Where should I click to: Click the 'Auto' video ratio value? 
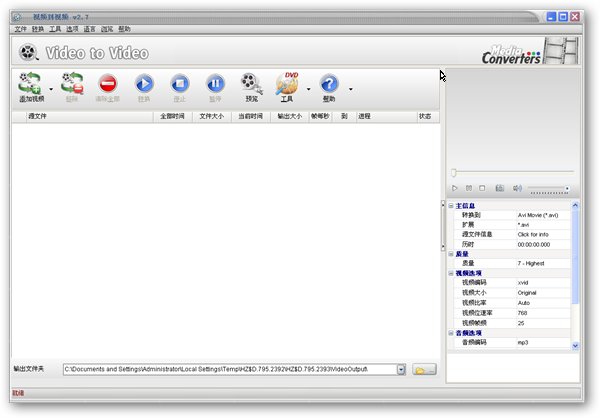[x=524, y=303]
